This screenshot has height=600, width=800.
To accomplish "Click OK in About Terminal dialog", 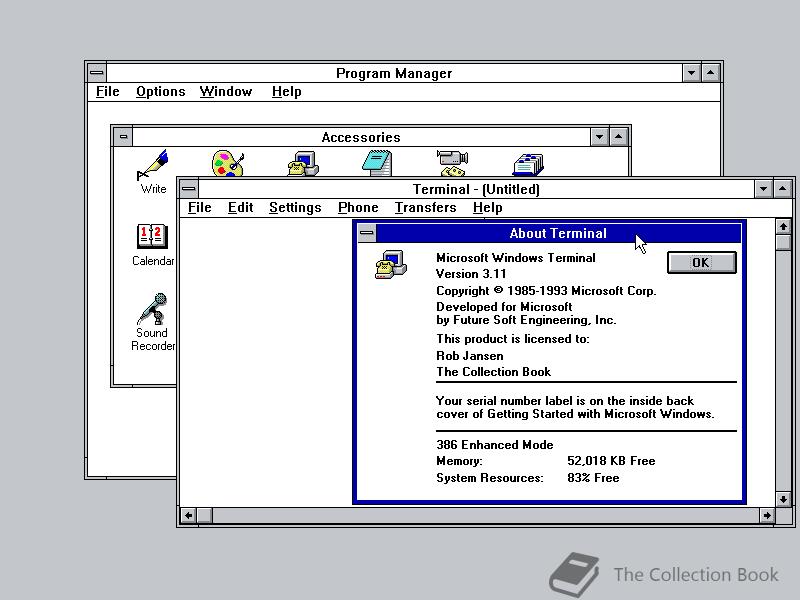I will (x=702, y=263).
